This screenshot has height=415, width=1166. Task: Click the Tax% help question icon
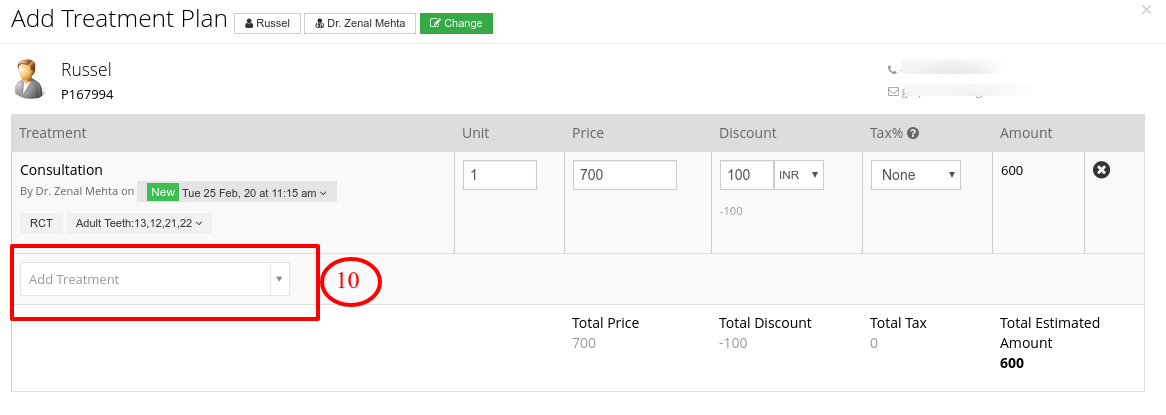tap(913, 134)
